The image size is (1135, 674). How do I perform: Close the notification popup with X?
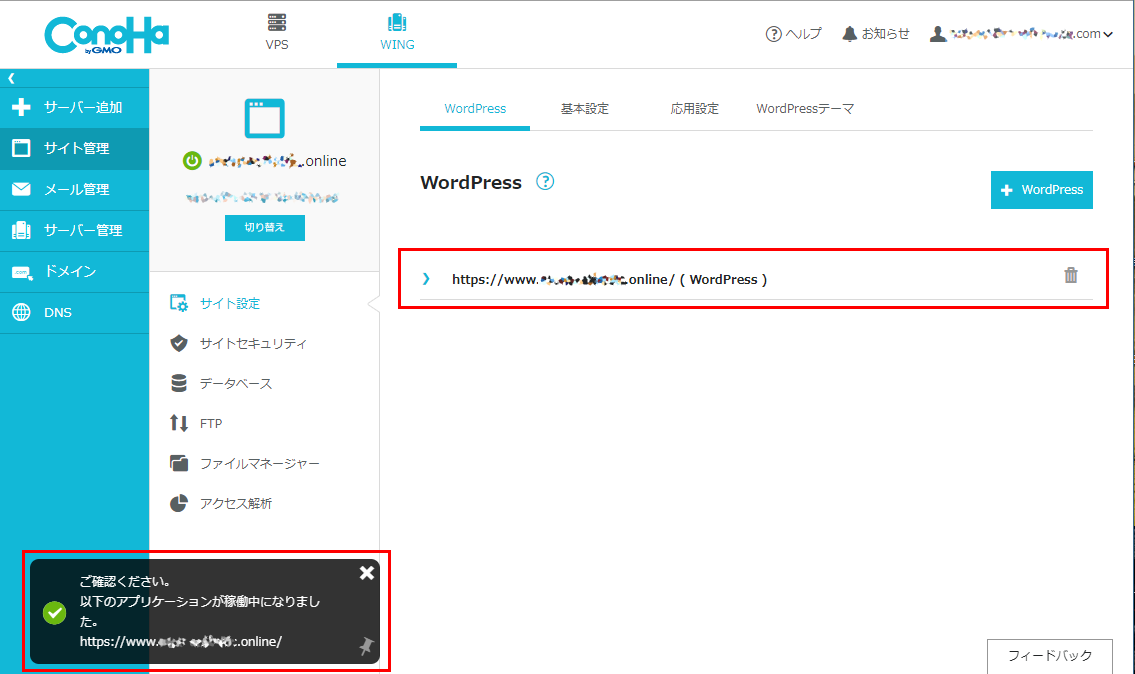point(367,573)
